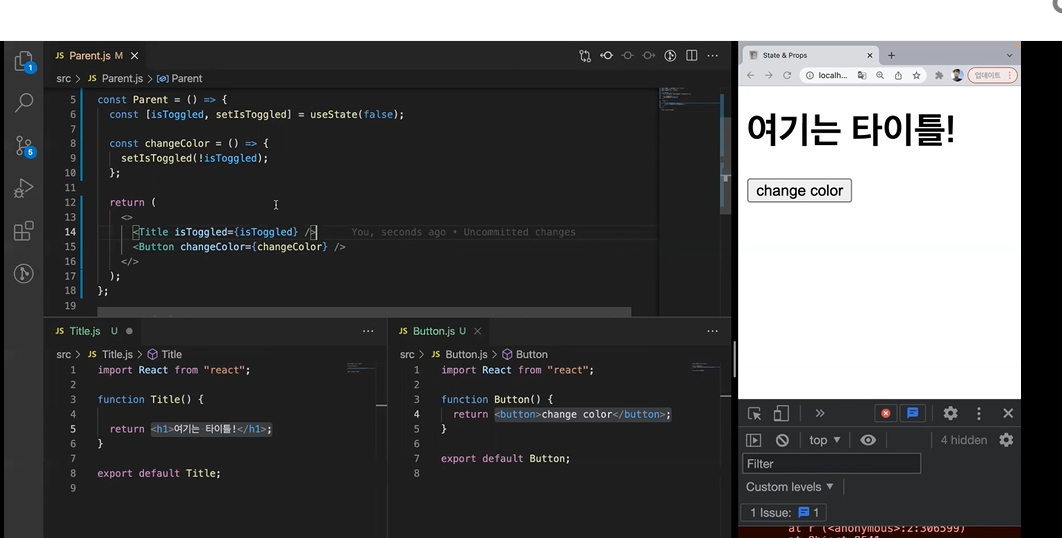Click the open previous revision icon
This screenshot has height=538, width=1062.
(606, 56)
